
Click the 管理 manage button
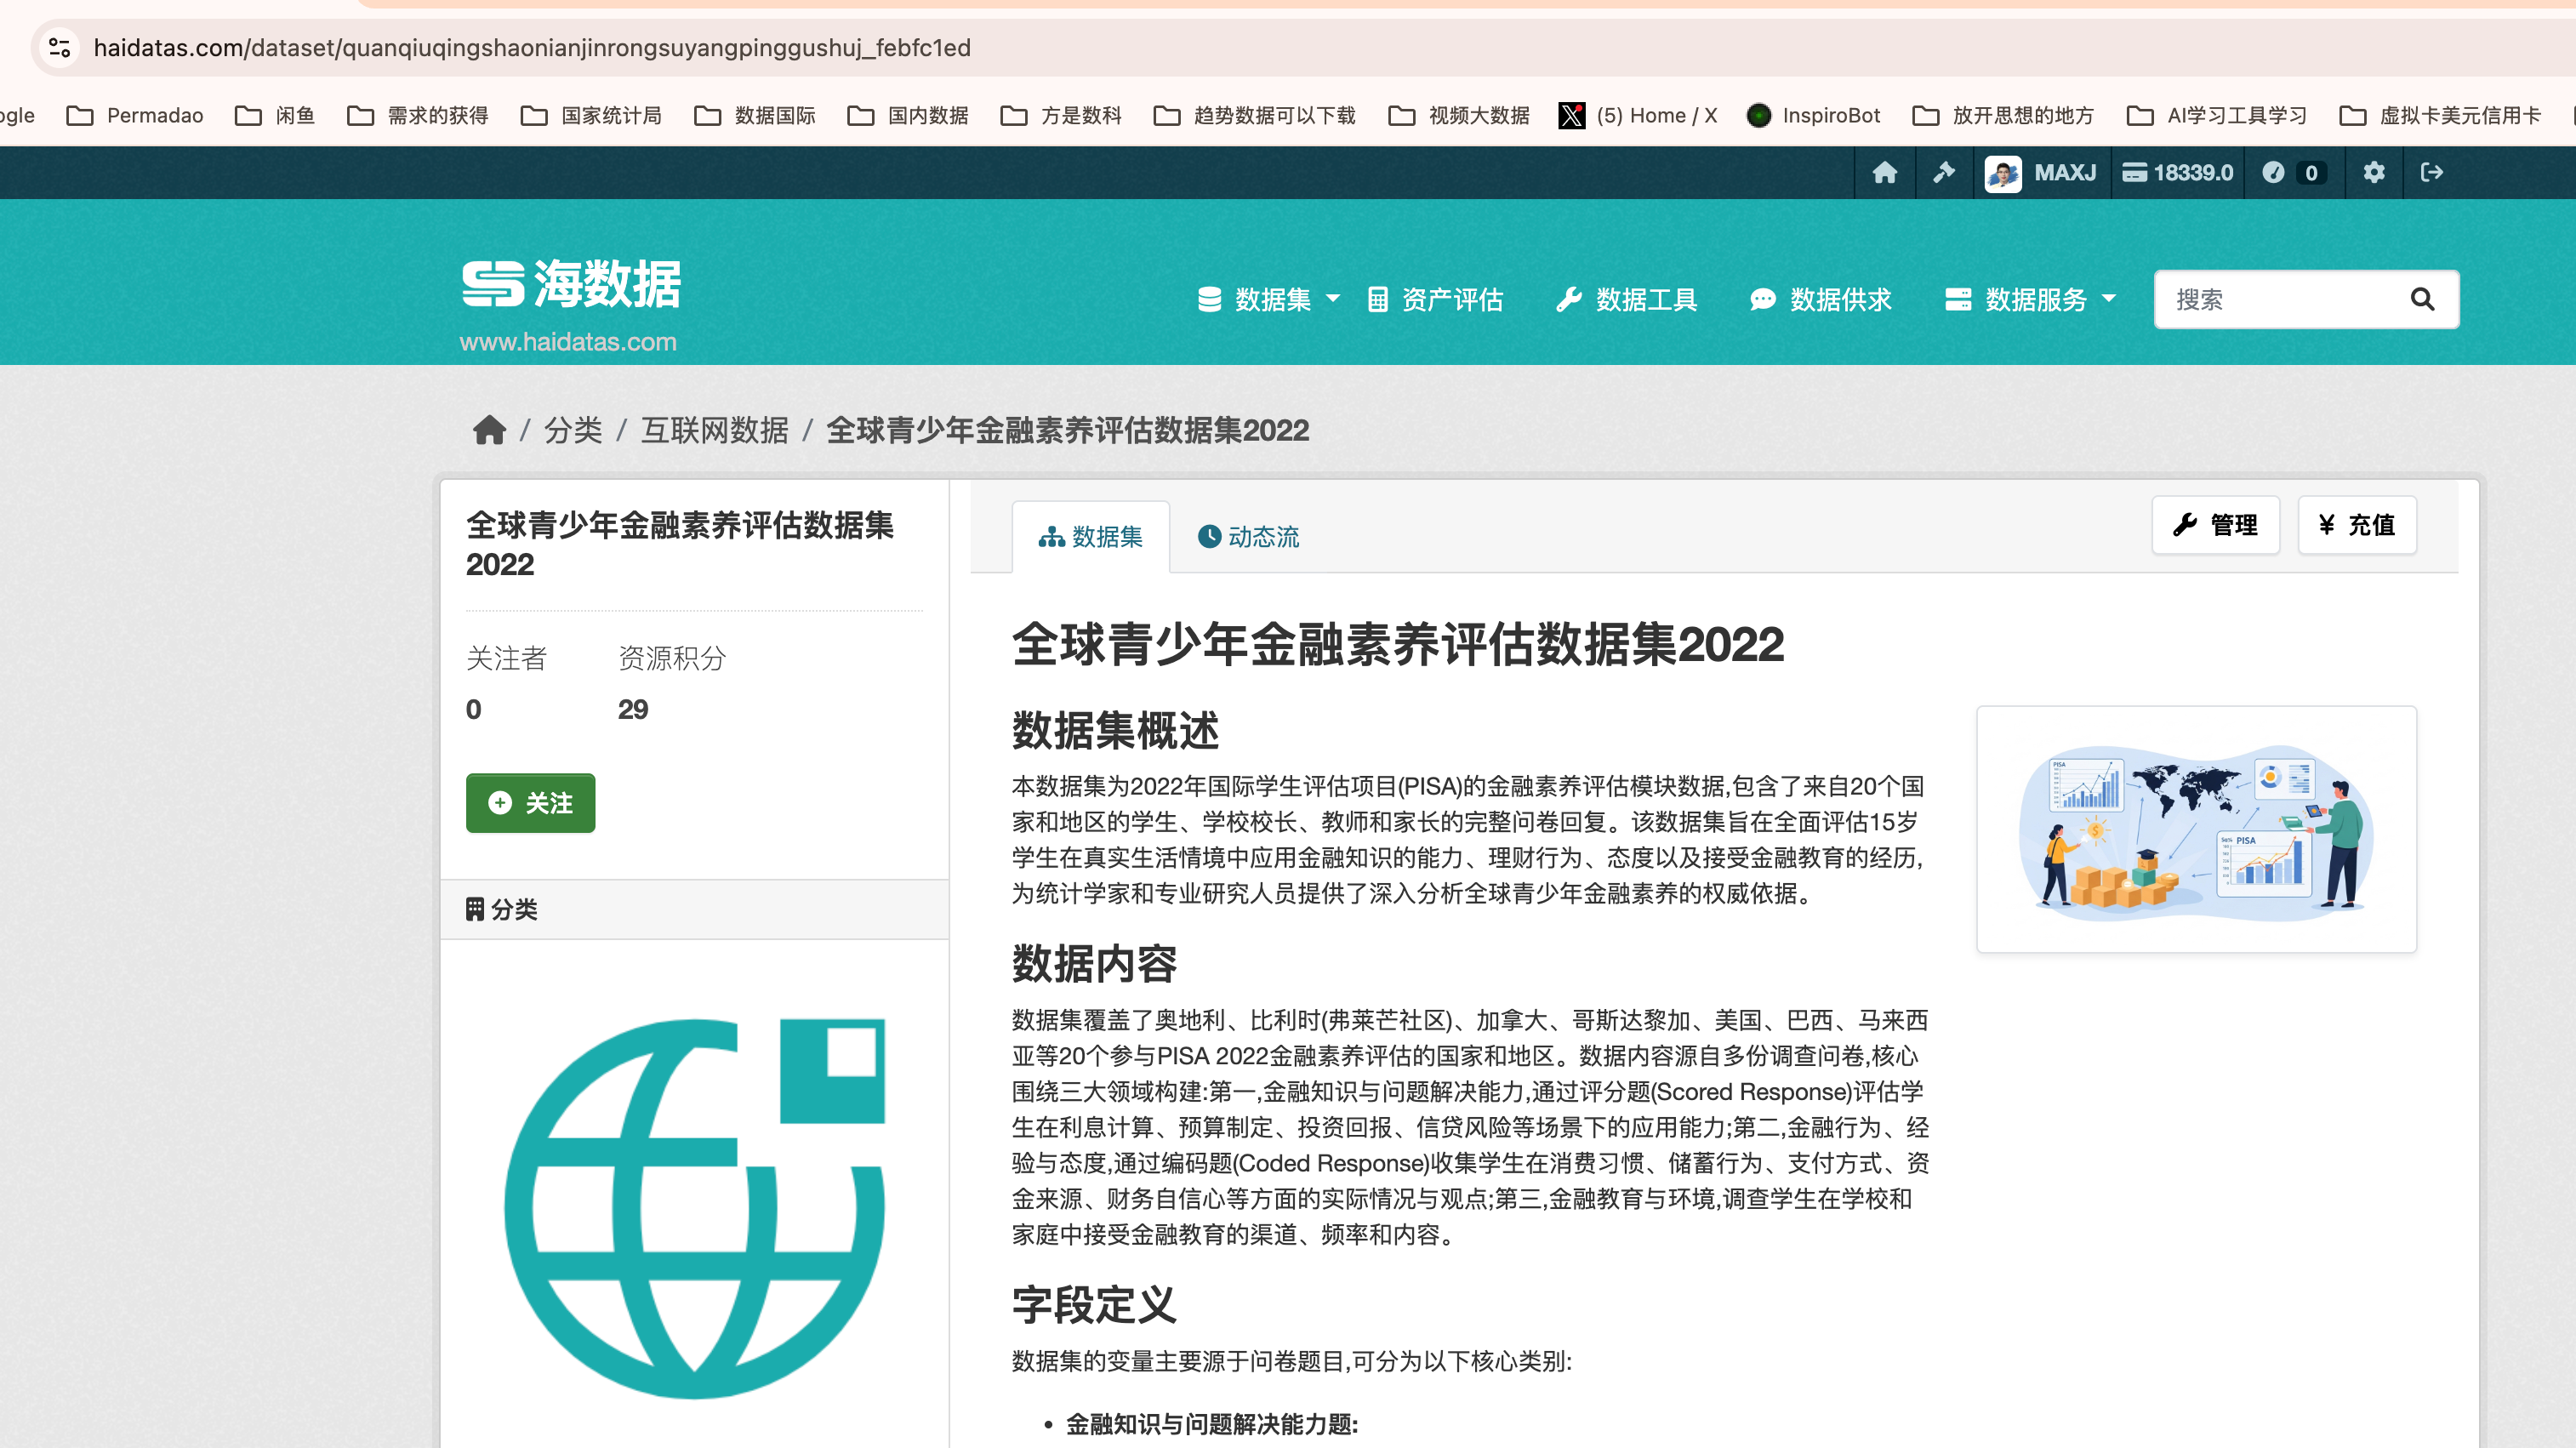coord(2215,525)
